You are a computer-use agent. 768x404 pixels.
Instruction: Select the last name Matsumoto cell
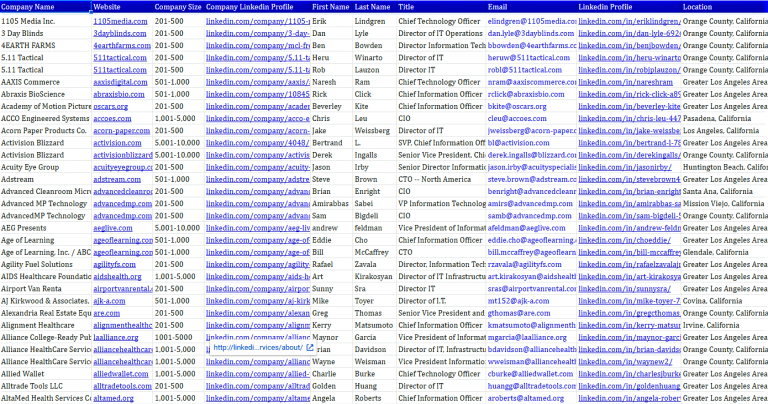375,326
